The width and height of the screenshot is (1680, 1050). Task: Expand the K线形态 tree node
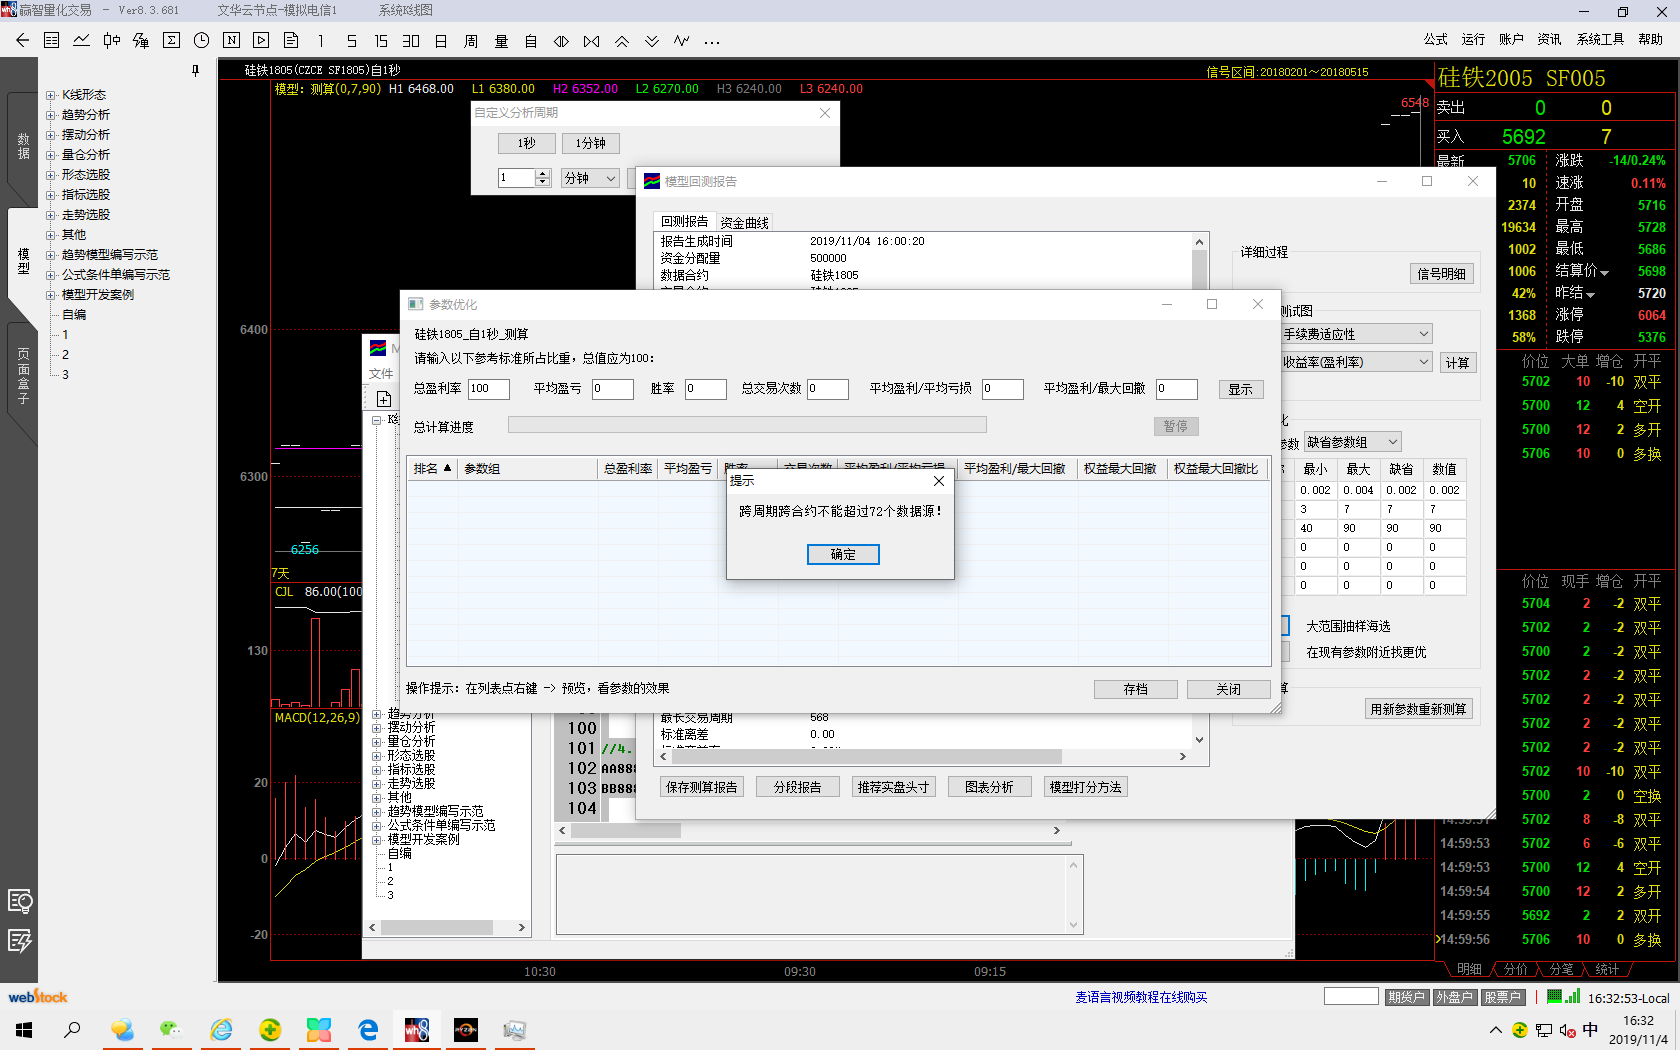tap(50, 95)
